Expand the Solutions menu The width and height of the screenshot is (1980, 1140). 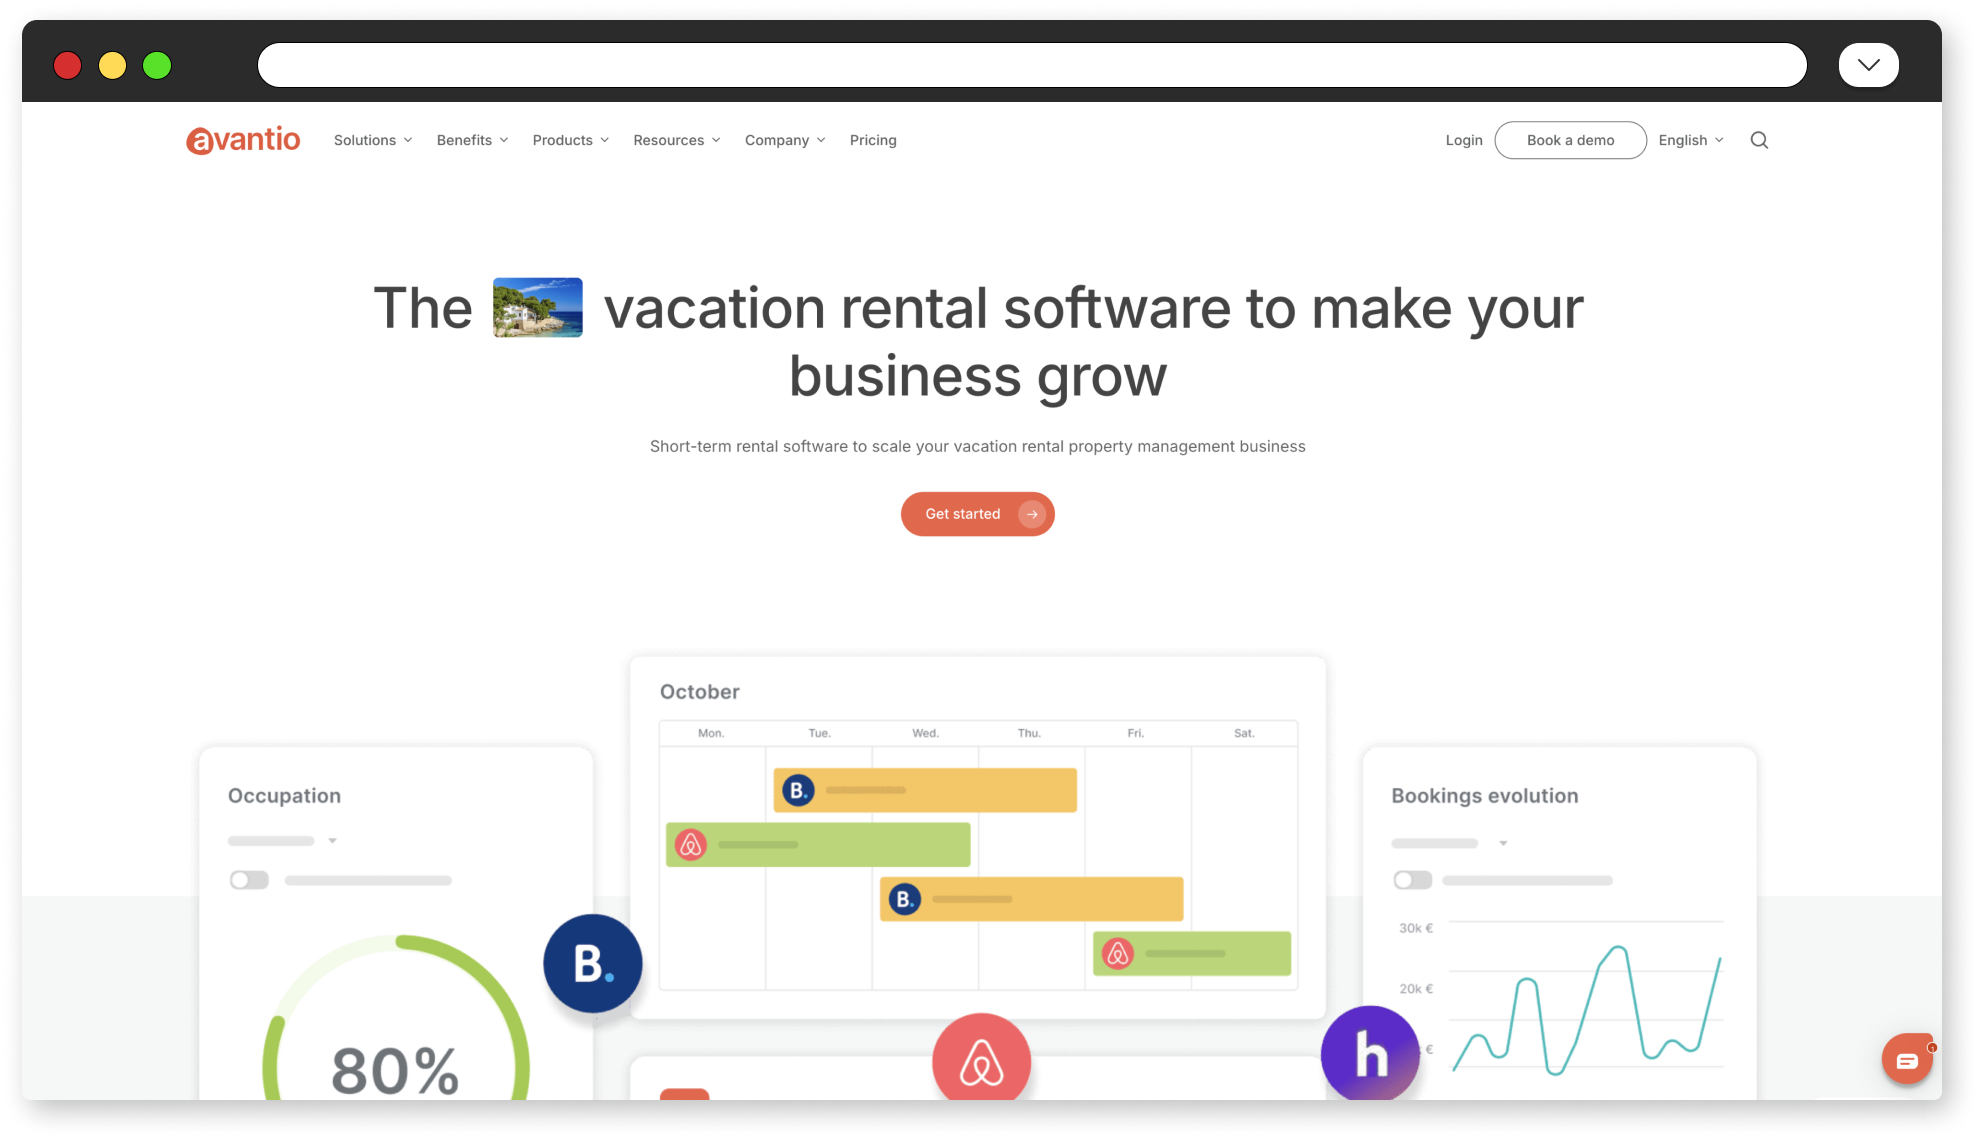[x=373, y=140]
